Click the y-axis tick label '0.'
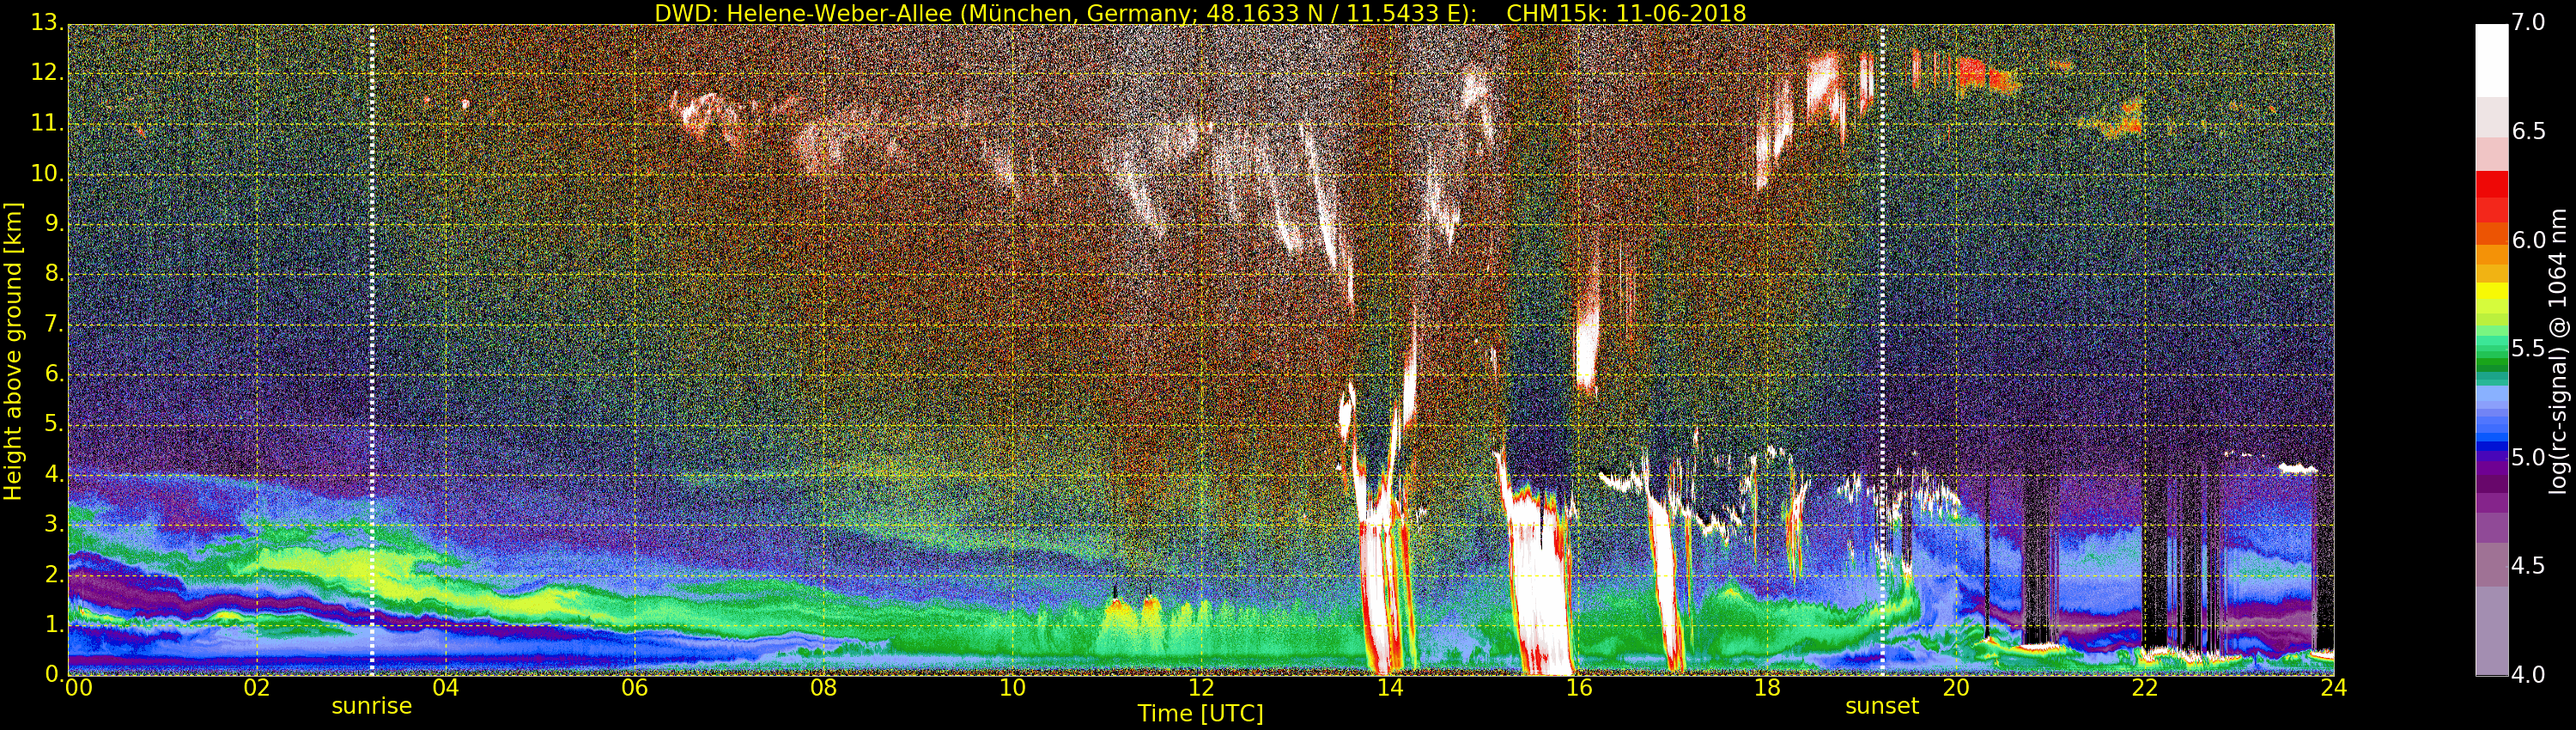 coord(54,674)
